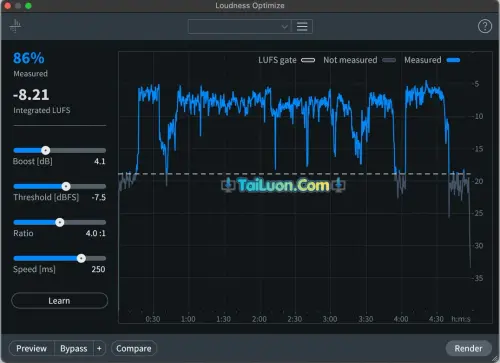Click the Learn button
Screen dimensions: 500x363
pyautogui.click(x=59, y=301)
